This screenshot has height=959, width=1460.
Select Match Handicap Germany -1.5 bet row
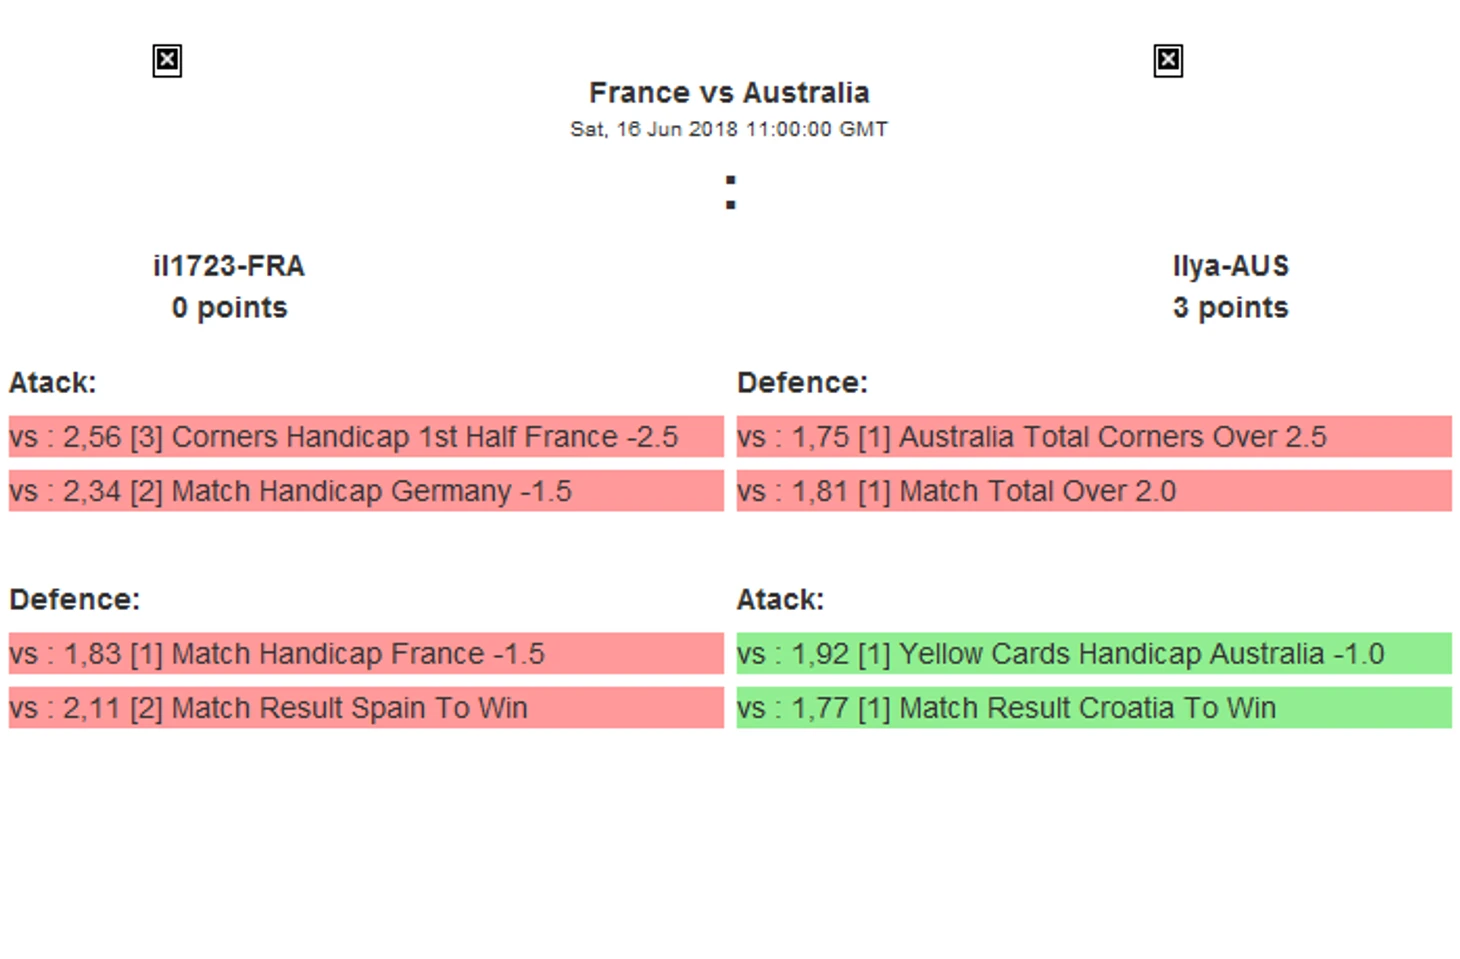pos(366,491)
